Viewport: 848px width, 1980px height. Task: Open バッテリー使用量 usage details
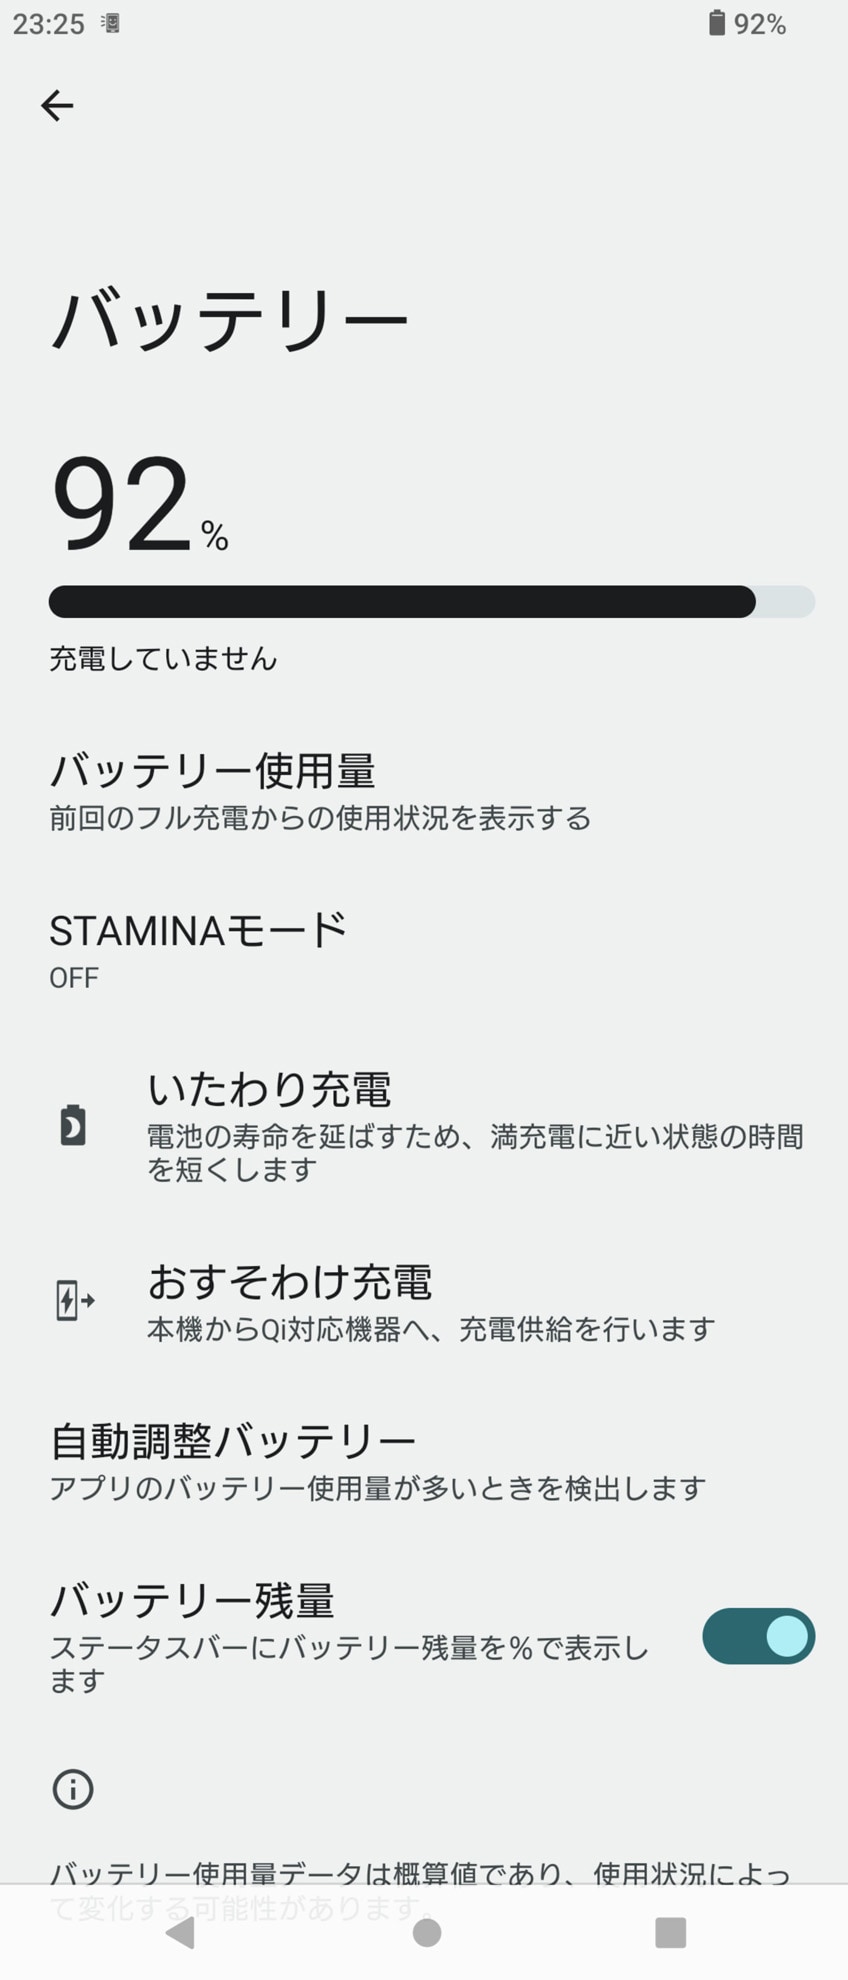click(x=320, y=791)
